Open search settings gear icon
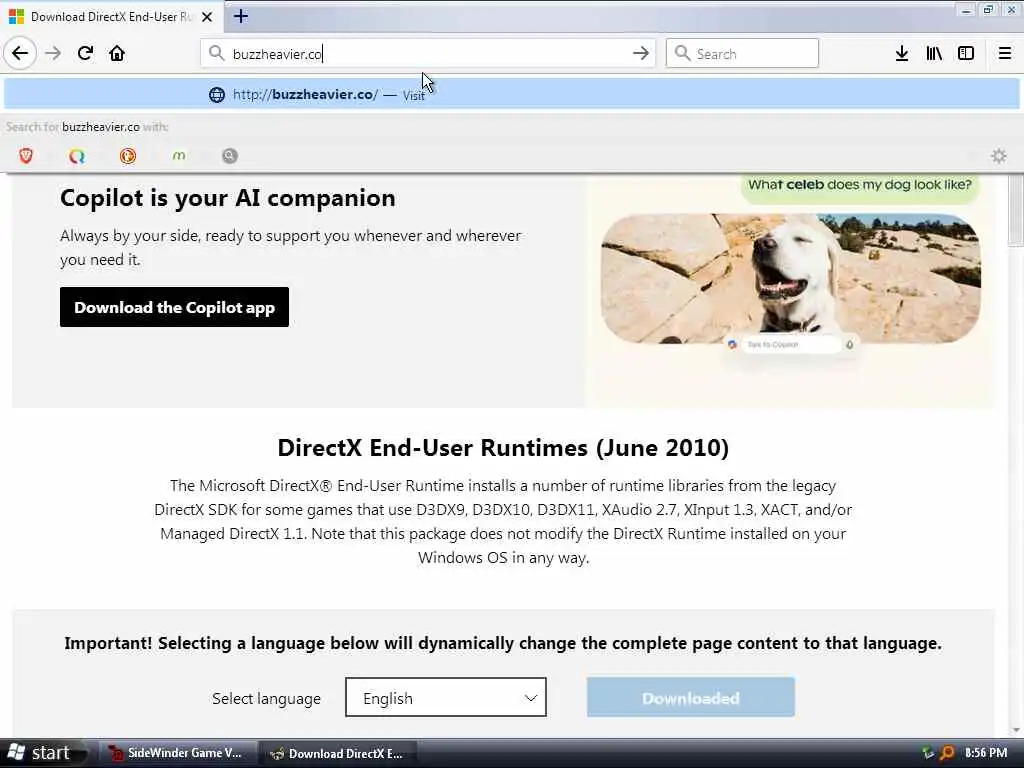Image resolution: width=1024 pixels, height=768 pixels. pos(999,155)
